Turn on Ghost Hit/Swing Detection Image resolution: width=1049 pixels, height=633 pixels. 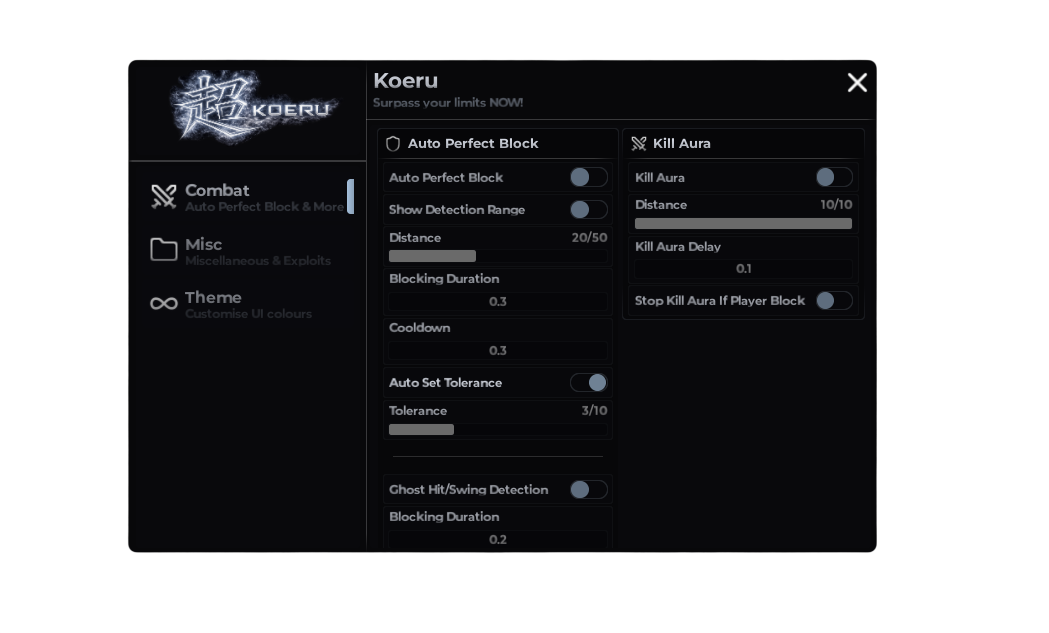589,490
